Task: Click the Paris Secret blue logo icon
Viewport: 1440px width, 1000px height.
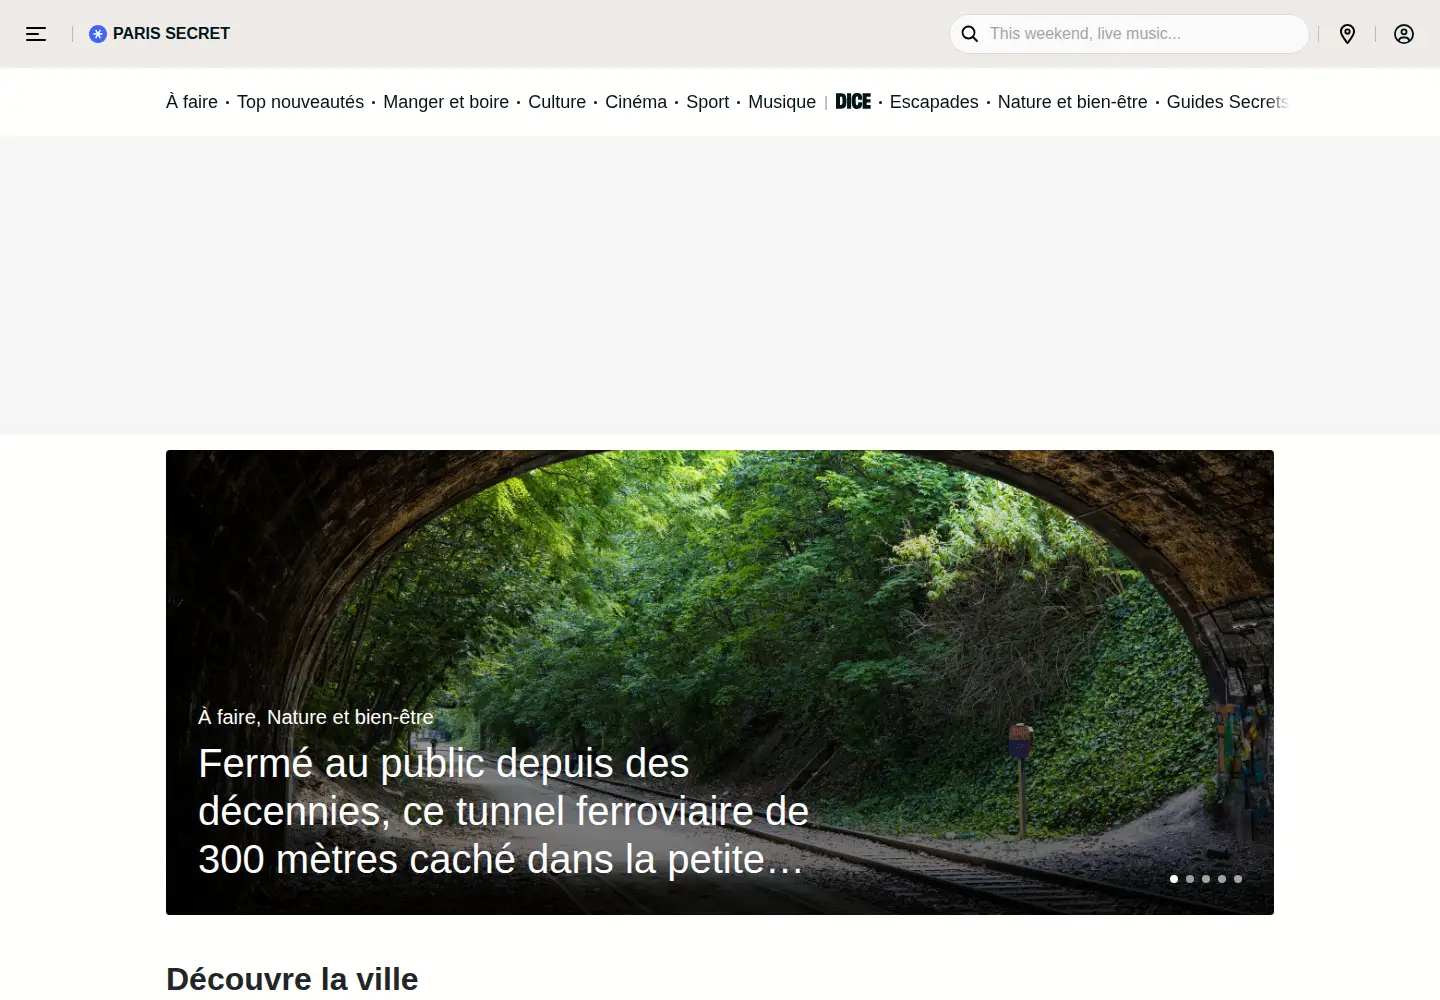Action: pos(98,34)
